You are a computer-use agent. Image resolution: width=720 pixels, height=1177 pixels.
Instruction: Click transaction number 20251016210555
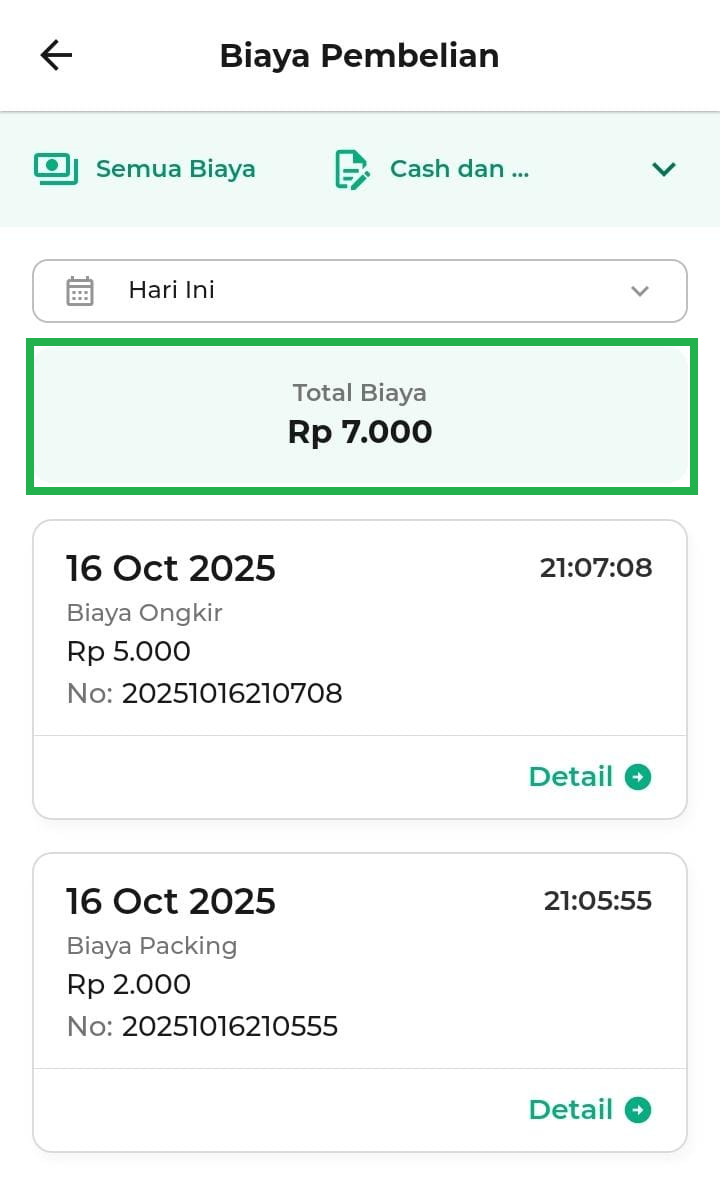tap(230, 1026)
